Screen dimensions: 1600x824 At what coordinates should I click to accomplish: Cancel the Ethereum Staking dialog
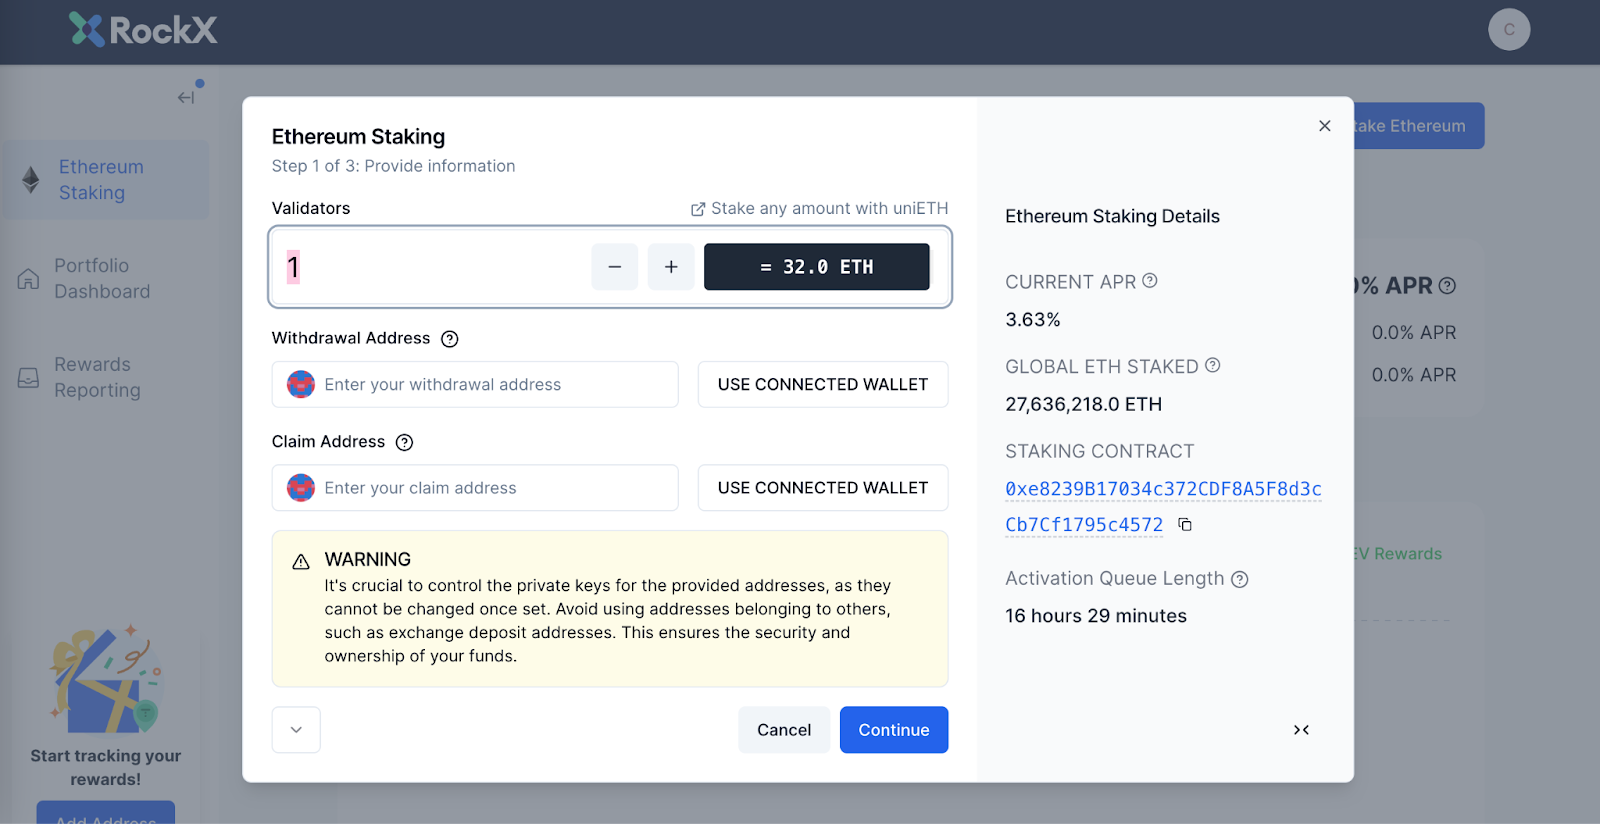click(x=783, y=730)
